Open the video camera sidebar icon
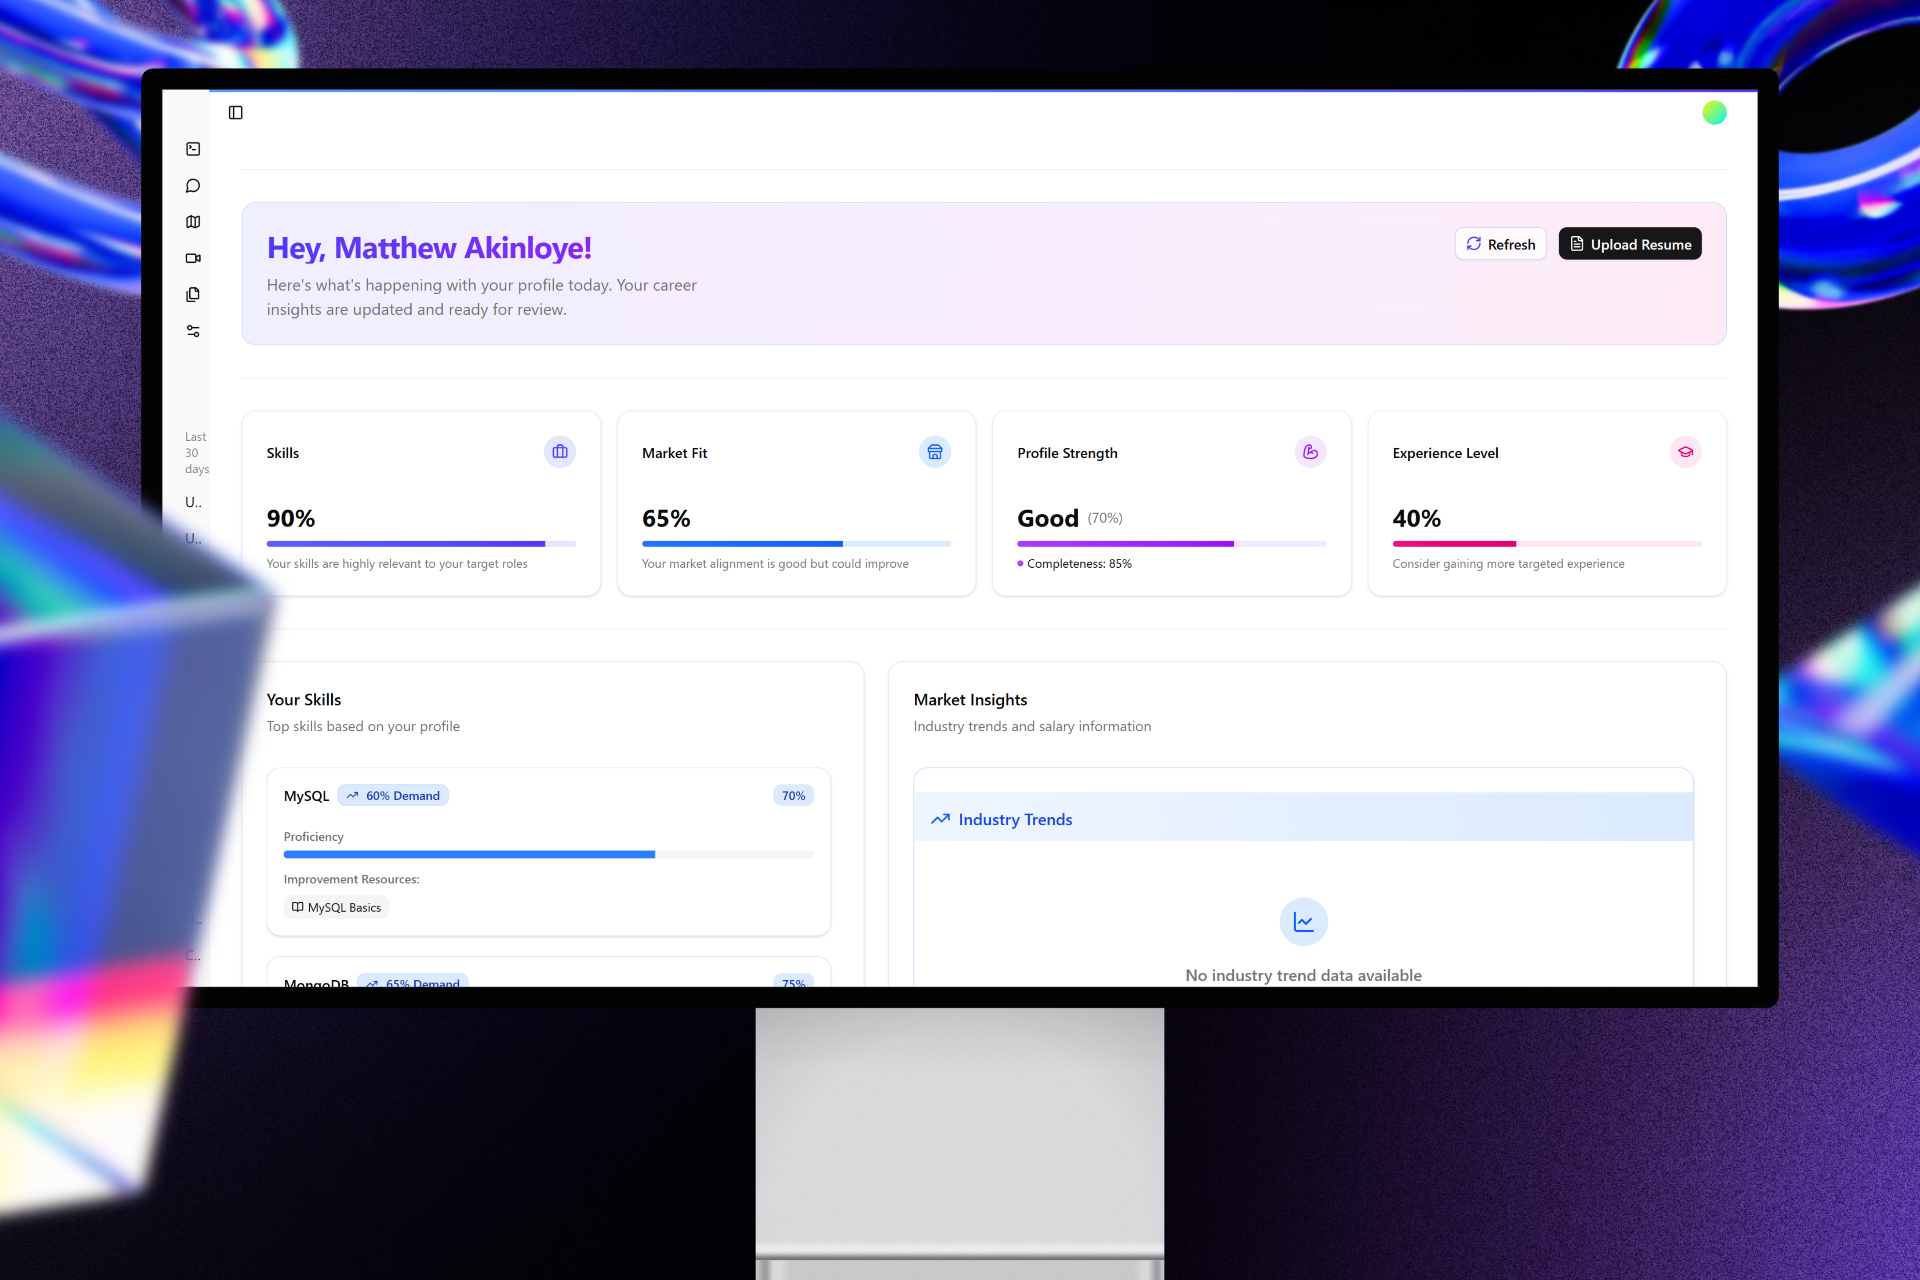 point(193,258)
